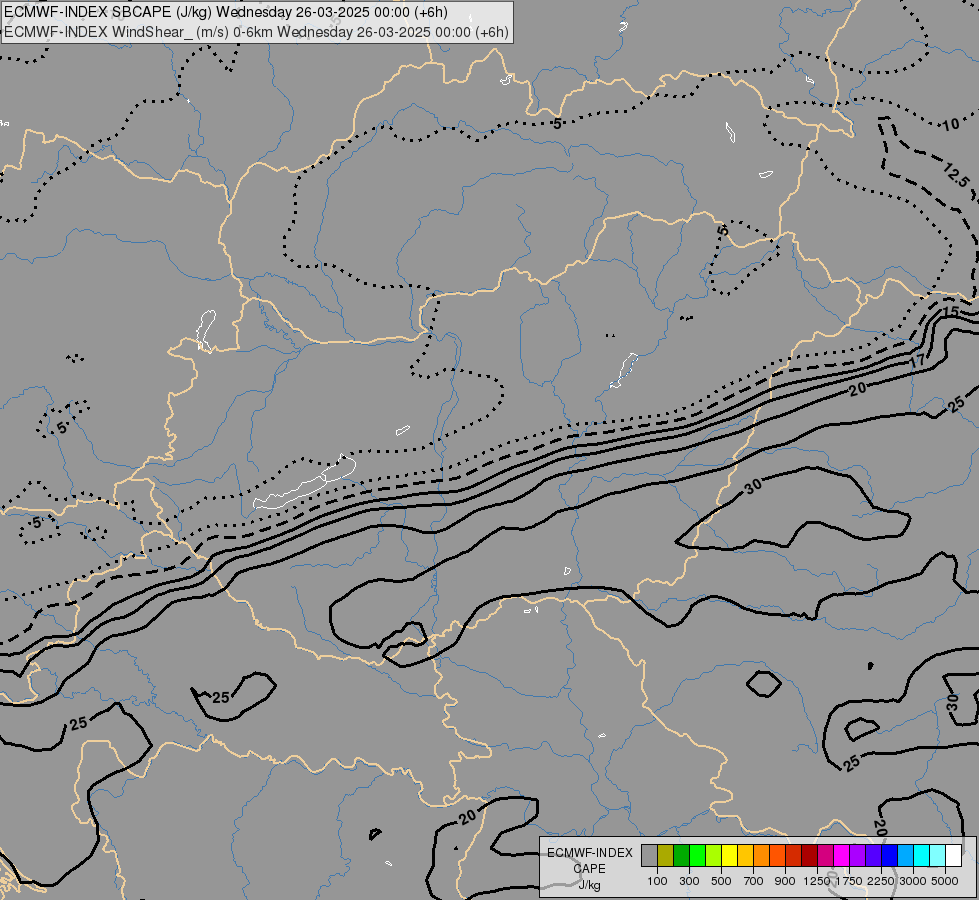The height and width of the screenshot is (900, 979).
Task: Click the SBCAPE title line in header
Action: pos(227,12)
